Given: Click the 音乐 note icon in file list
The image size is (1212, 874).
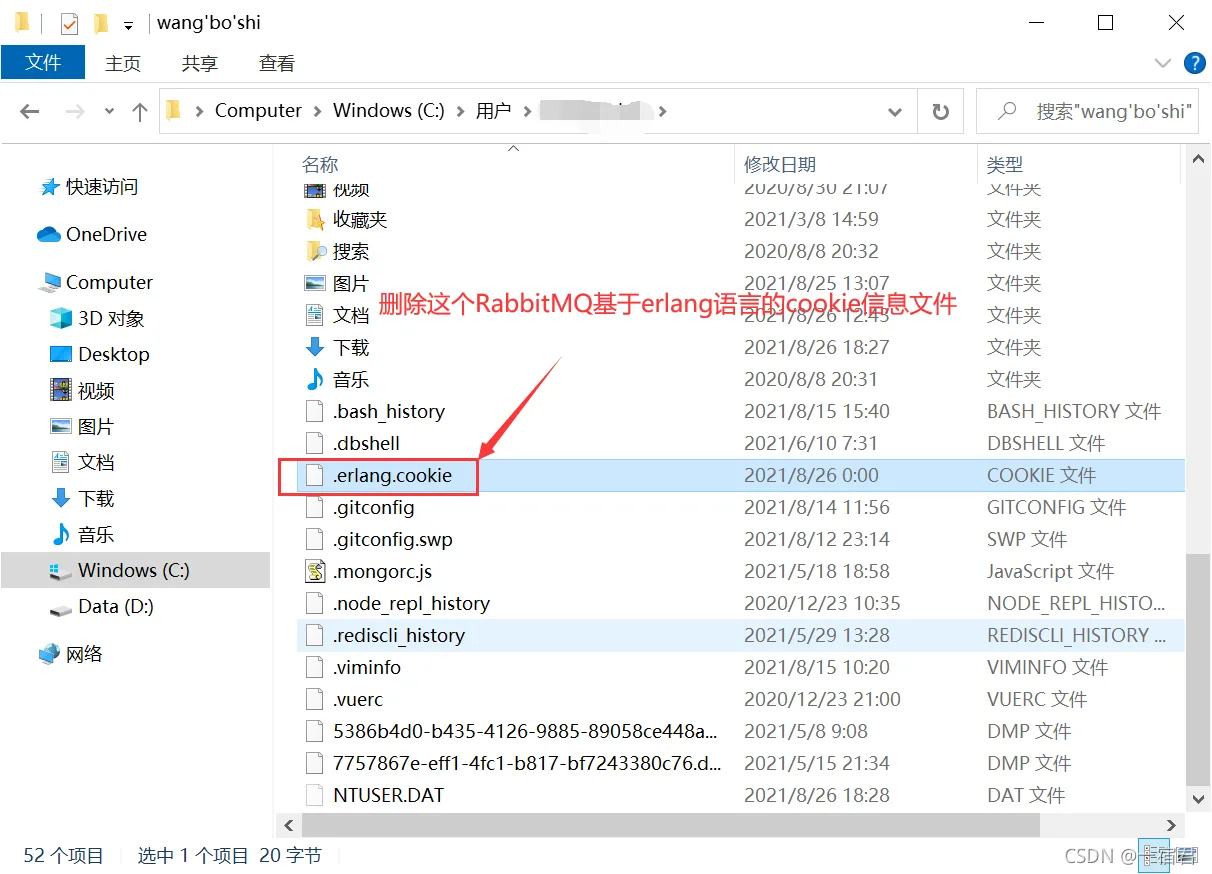Looking at the screenshot, I should pyautogui.click(x=316, y=380).
